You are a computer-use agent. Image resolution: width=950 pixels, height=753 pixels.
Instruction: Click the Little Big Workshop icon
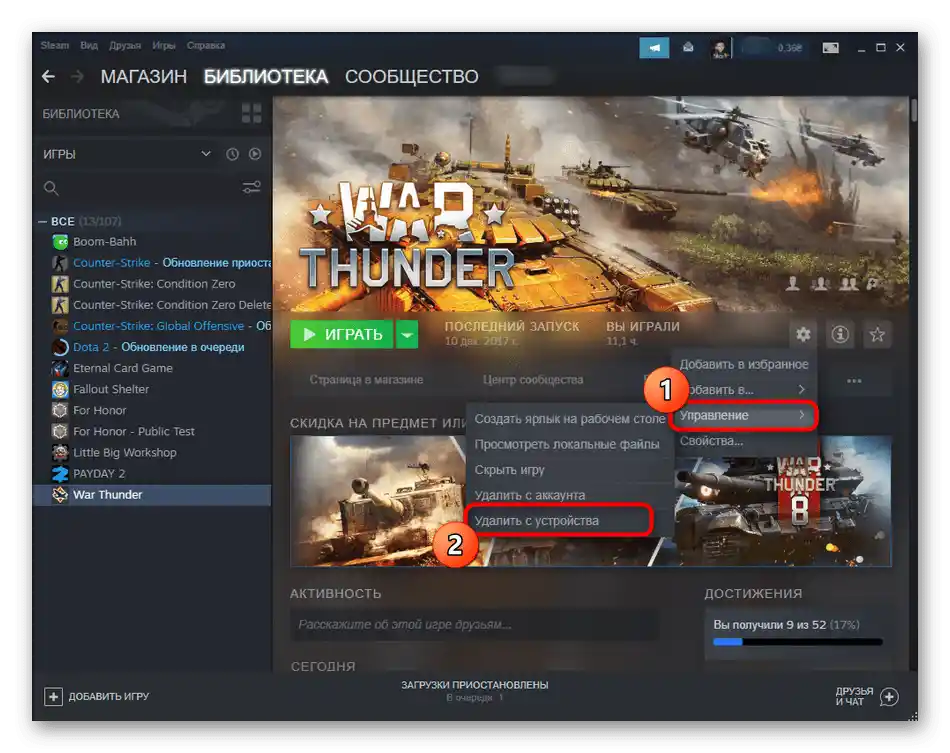coord(60,453)
